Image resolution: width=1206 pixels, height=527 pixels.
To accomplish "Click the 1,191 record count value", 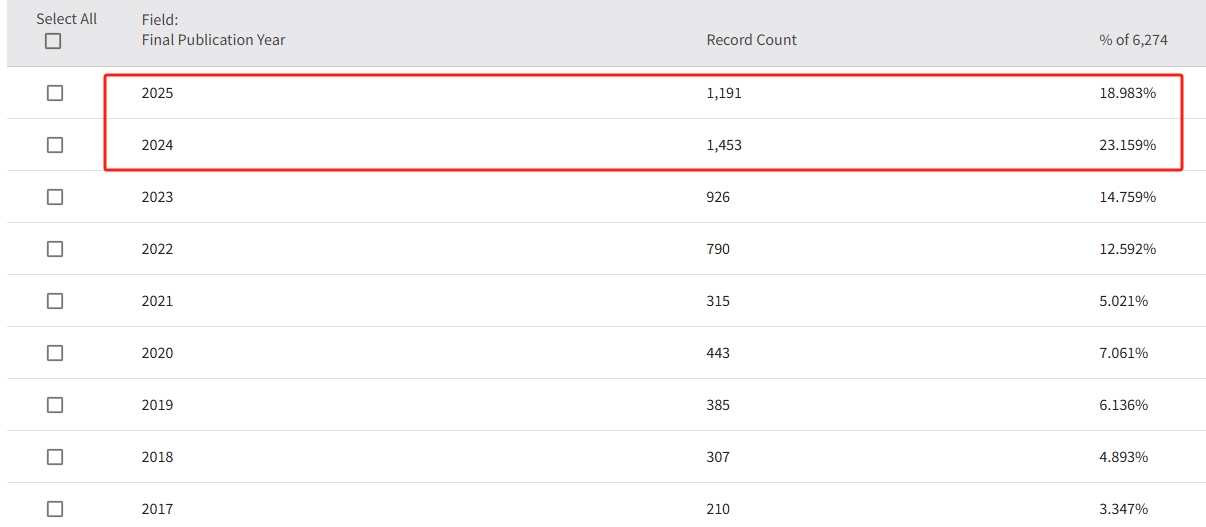I will 724,93.
